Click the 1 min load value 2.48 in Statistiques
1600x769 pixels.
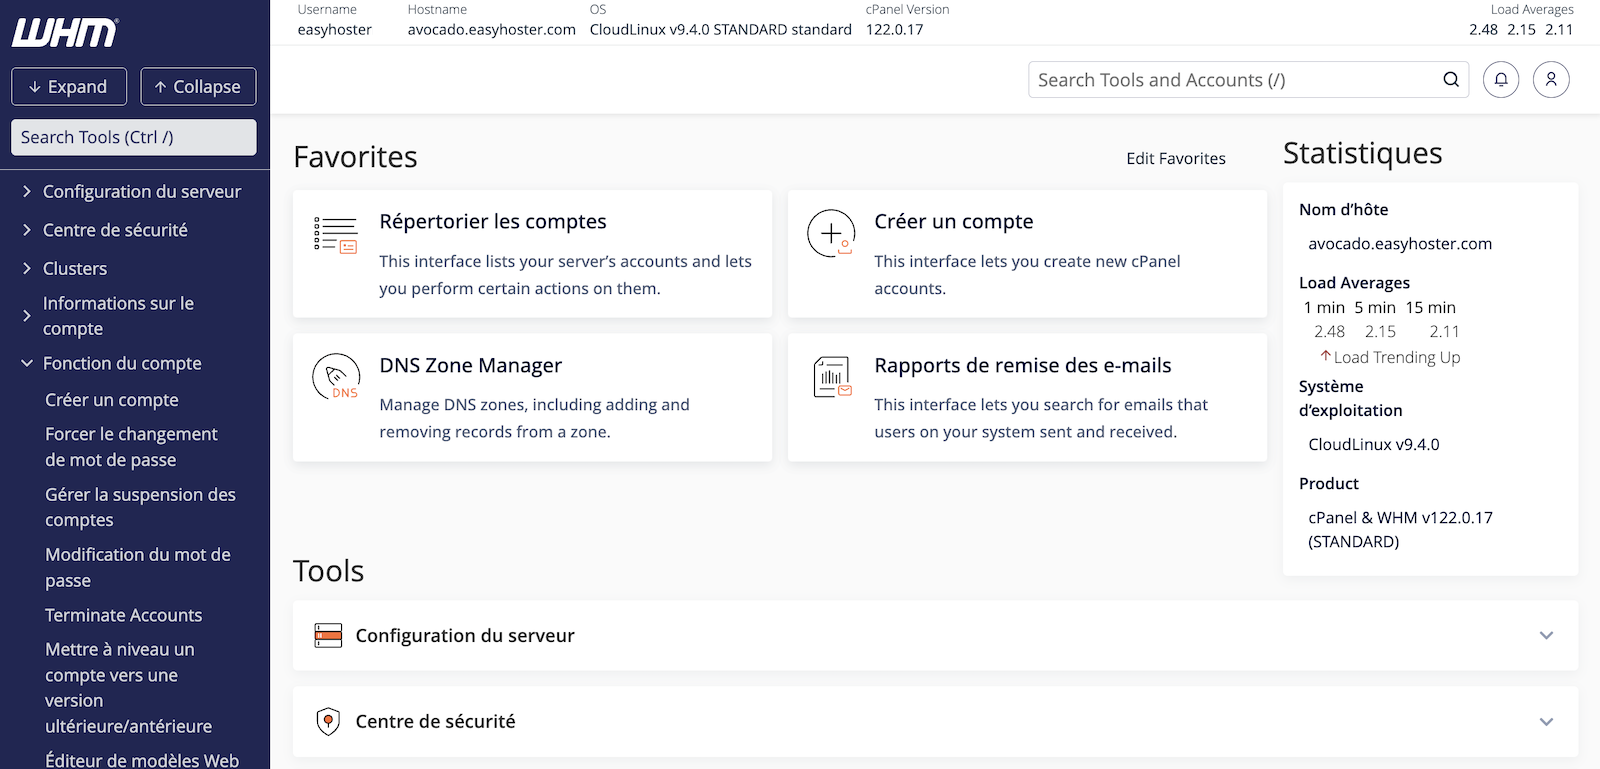1330,331
